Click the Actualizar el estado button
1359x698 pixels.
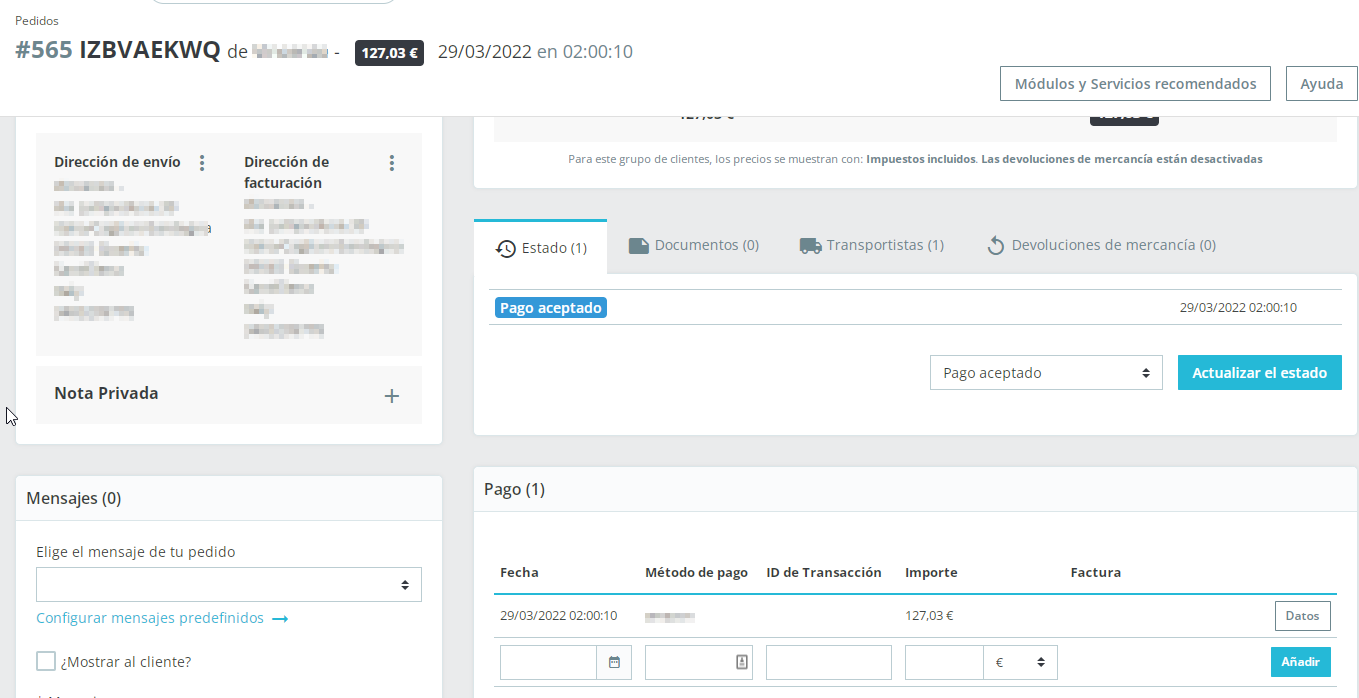click(1260, 372)
